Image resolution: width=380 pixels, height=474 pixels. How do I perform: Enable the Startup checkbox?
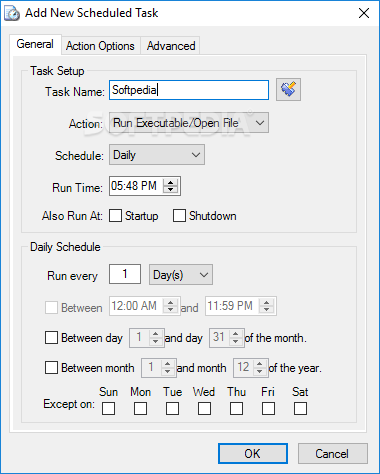(115, 215)
